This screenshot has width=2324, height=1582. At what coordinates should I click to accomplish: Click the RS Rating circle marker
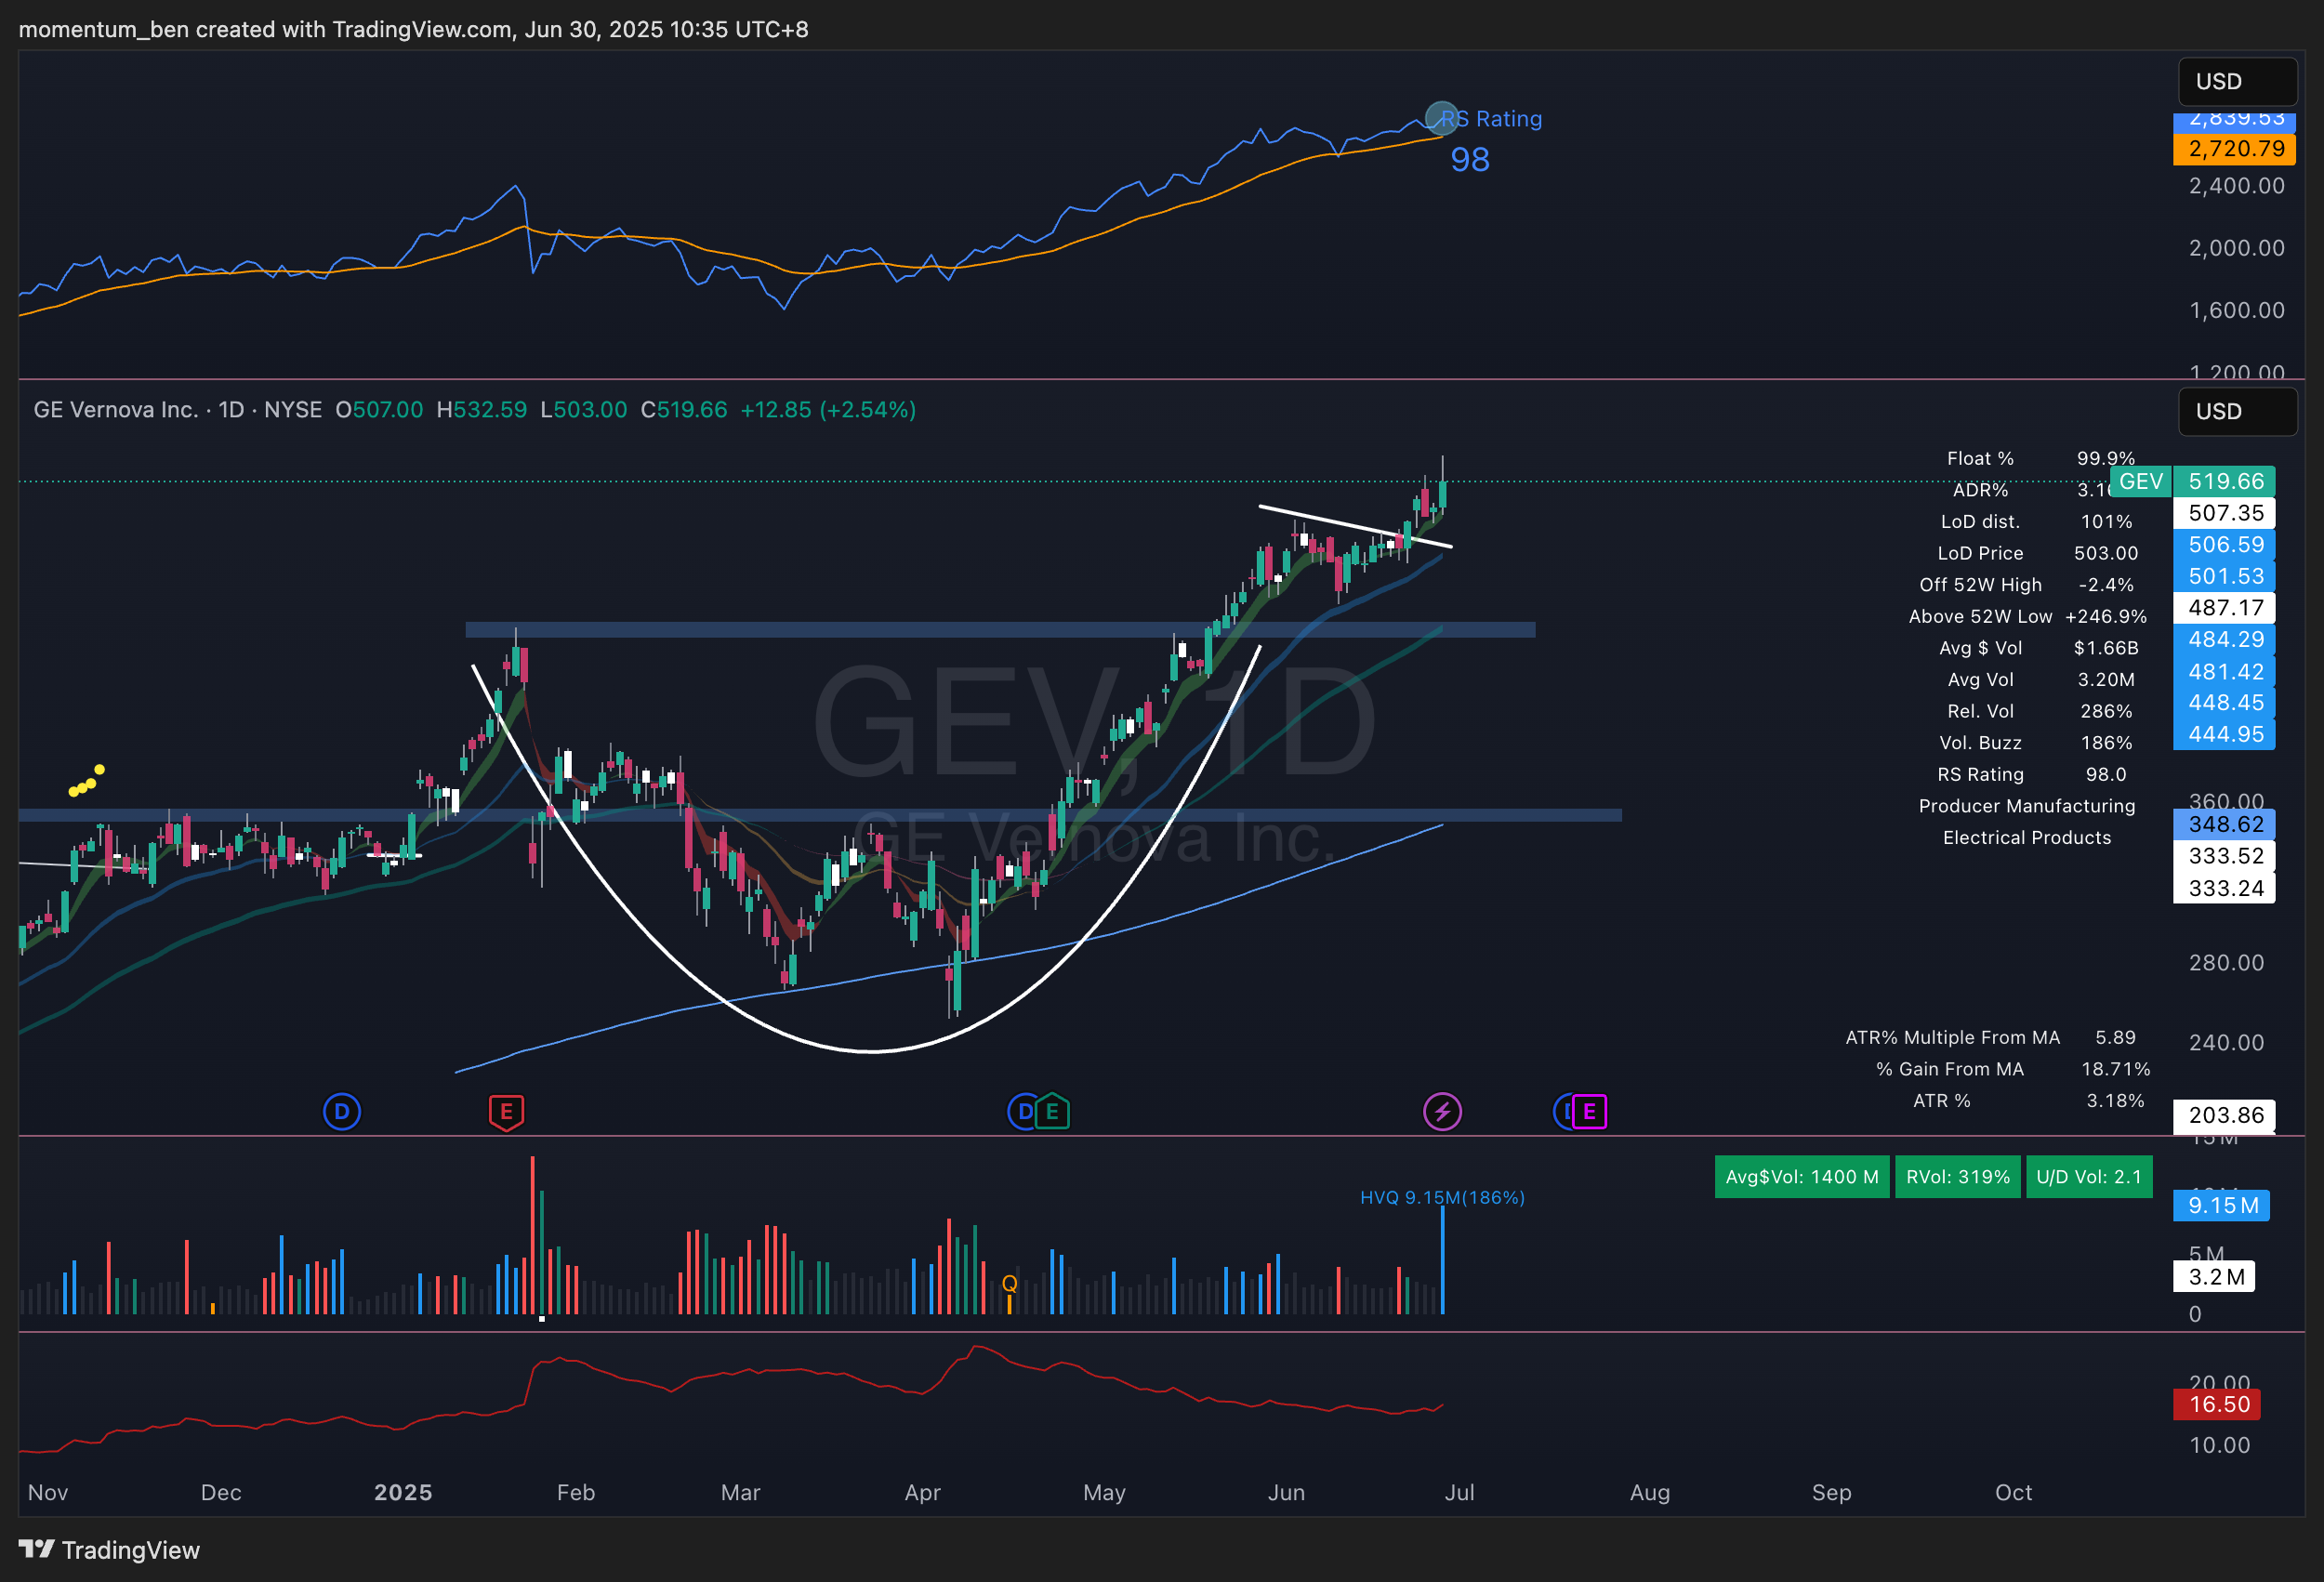click(x=1441, y=118)
